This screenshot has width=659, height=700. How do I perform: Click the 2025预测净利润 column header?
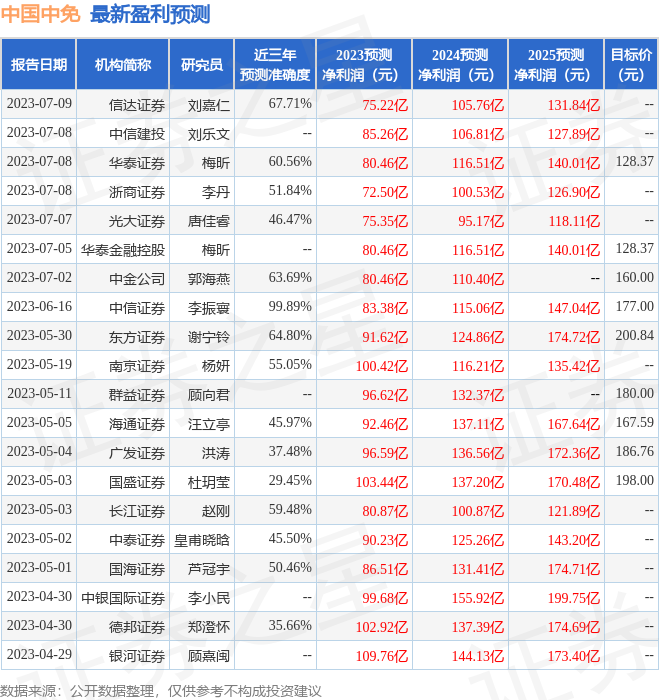pyautogui.click(x=556, y=64)
